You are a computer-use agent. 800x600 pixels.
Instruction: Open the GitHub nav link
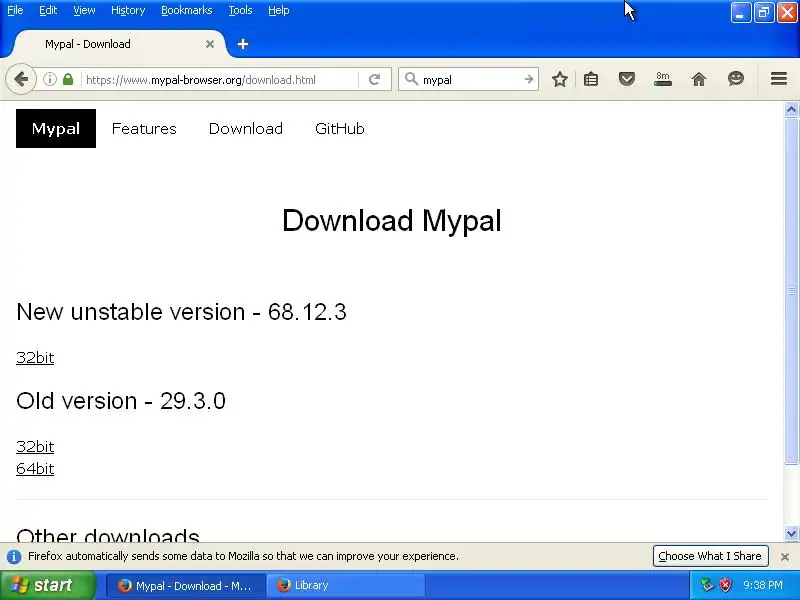340,129
